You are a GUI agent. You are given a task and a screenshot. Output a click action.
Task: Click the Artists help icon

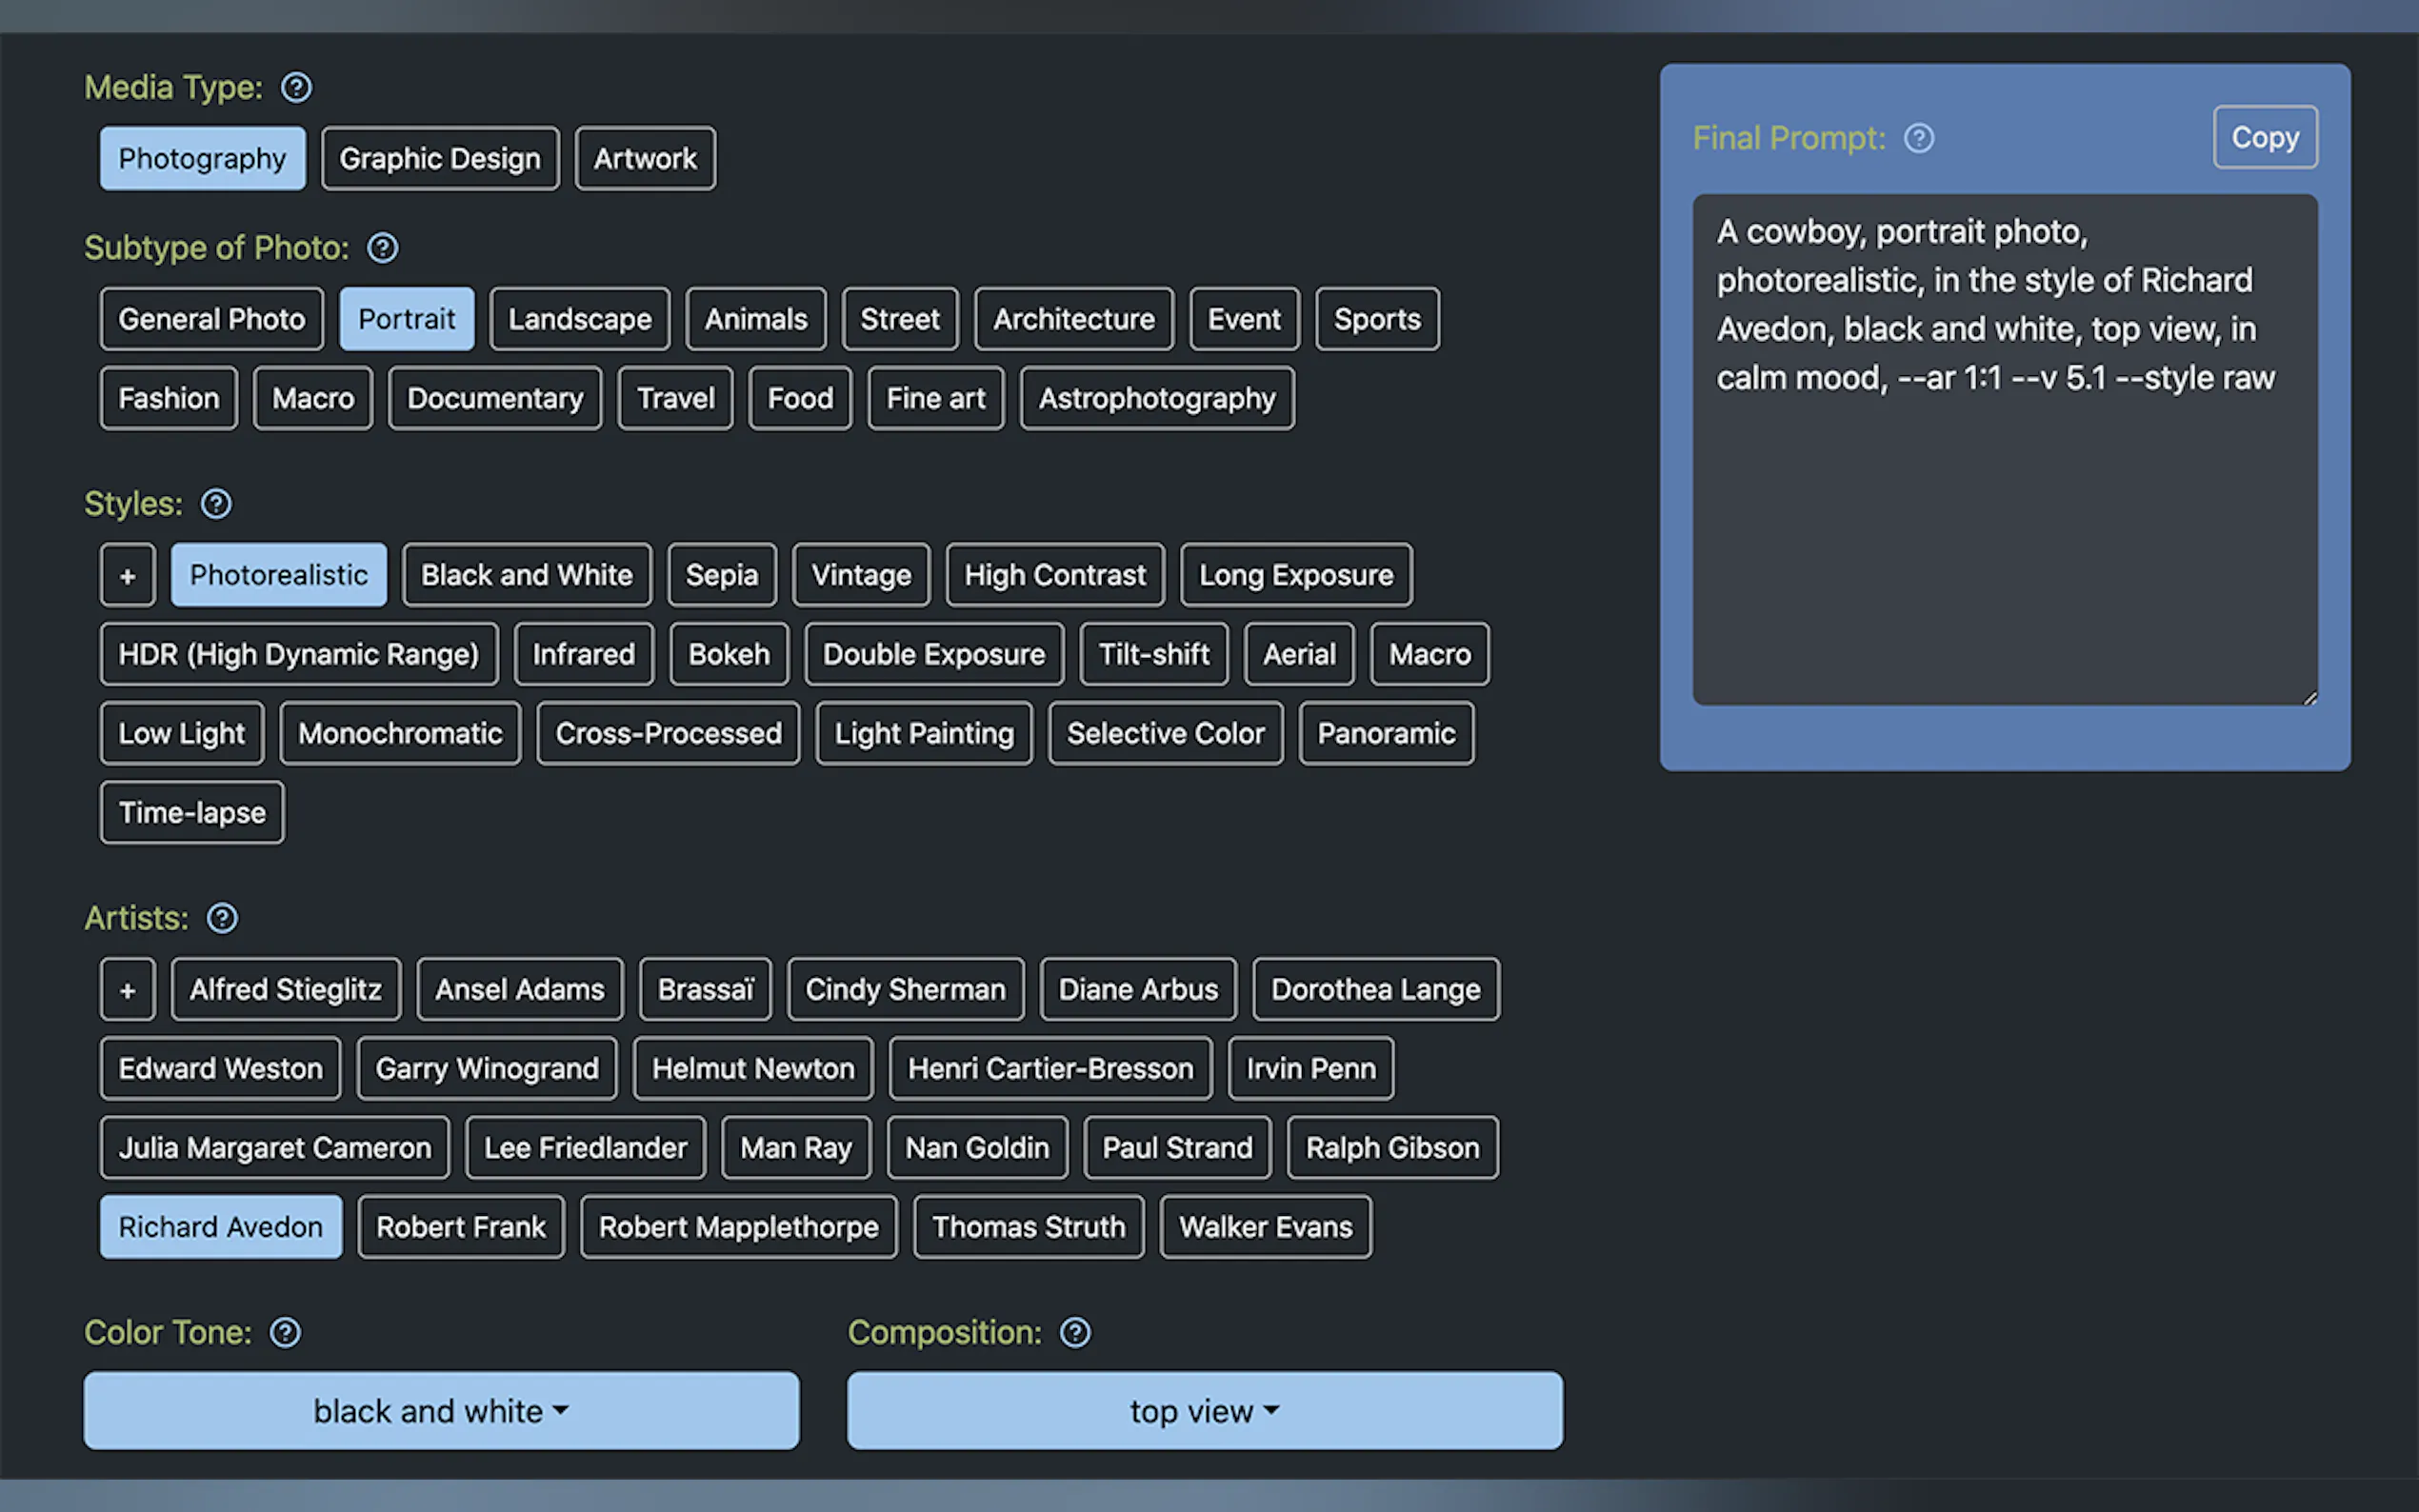point(223,917)
